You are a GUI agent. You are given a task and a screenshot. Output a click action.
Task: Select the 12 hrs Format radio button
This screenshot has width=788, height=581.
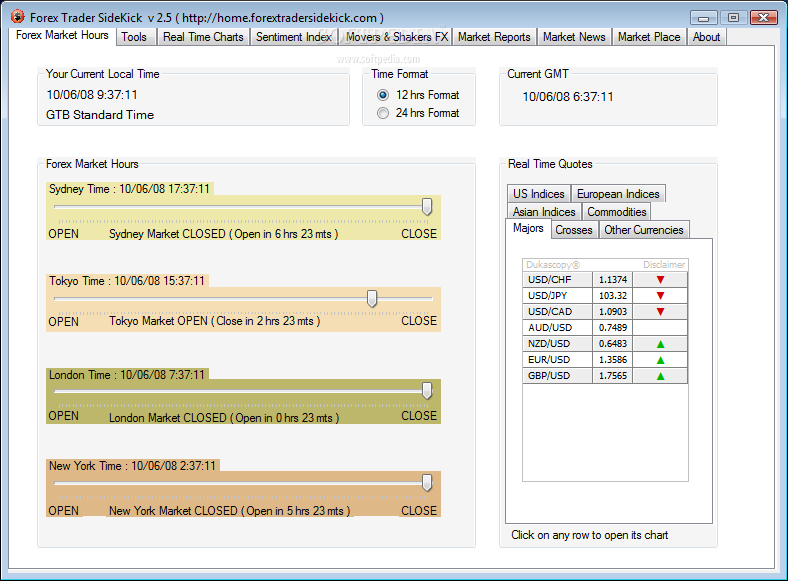383,95
